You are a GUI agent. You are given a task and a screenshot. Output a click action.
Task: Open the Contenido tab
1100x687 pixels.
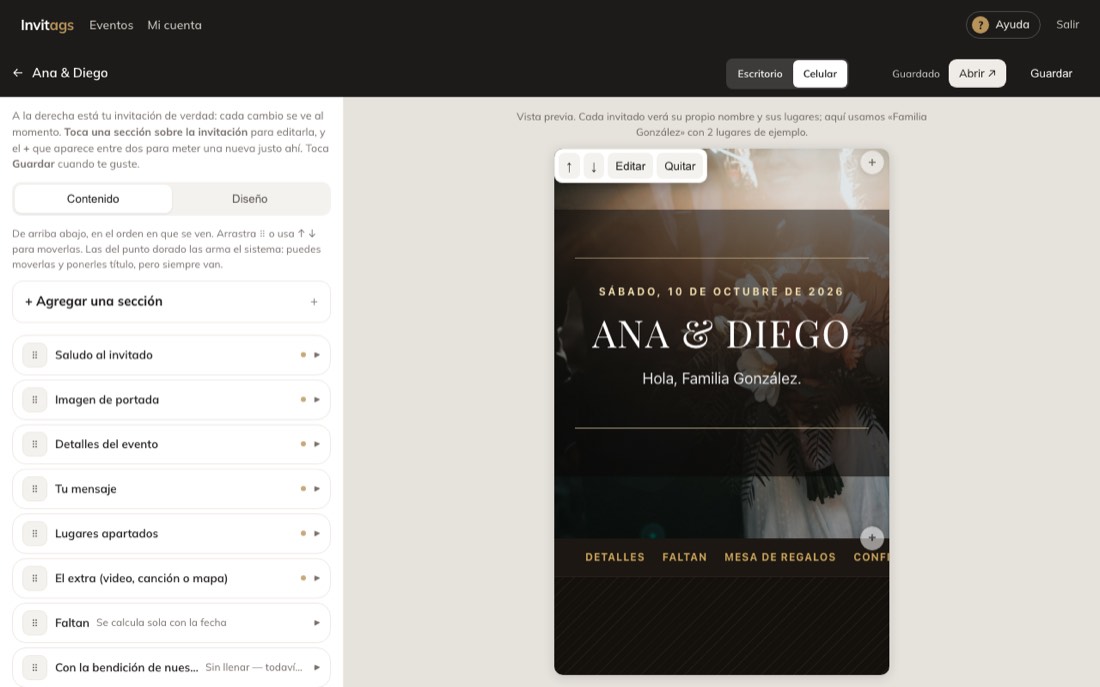point(93,199)
